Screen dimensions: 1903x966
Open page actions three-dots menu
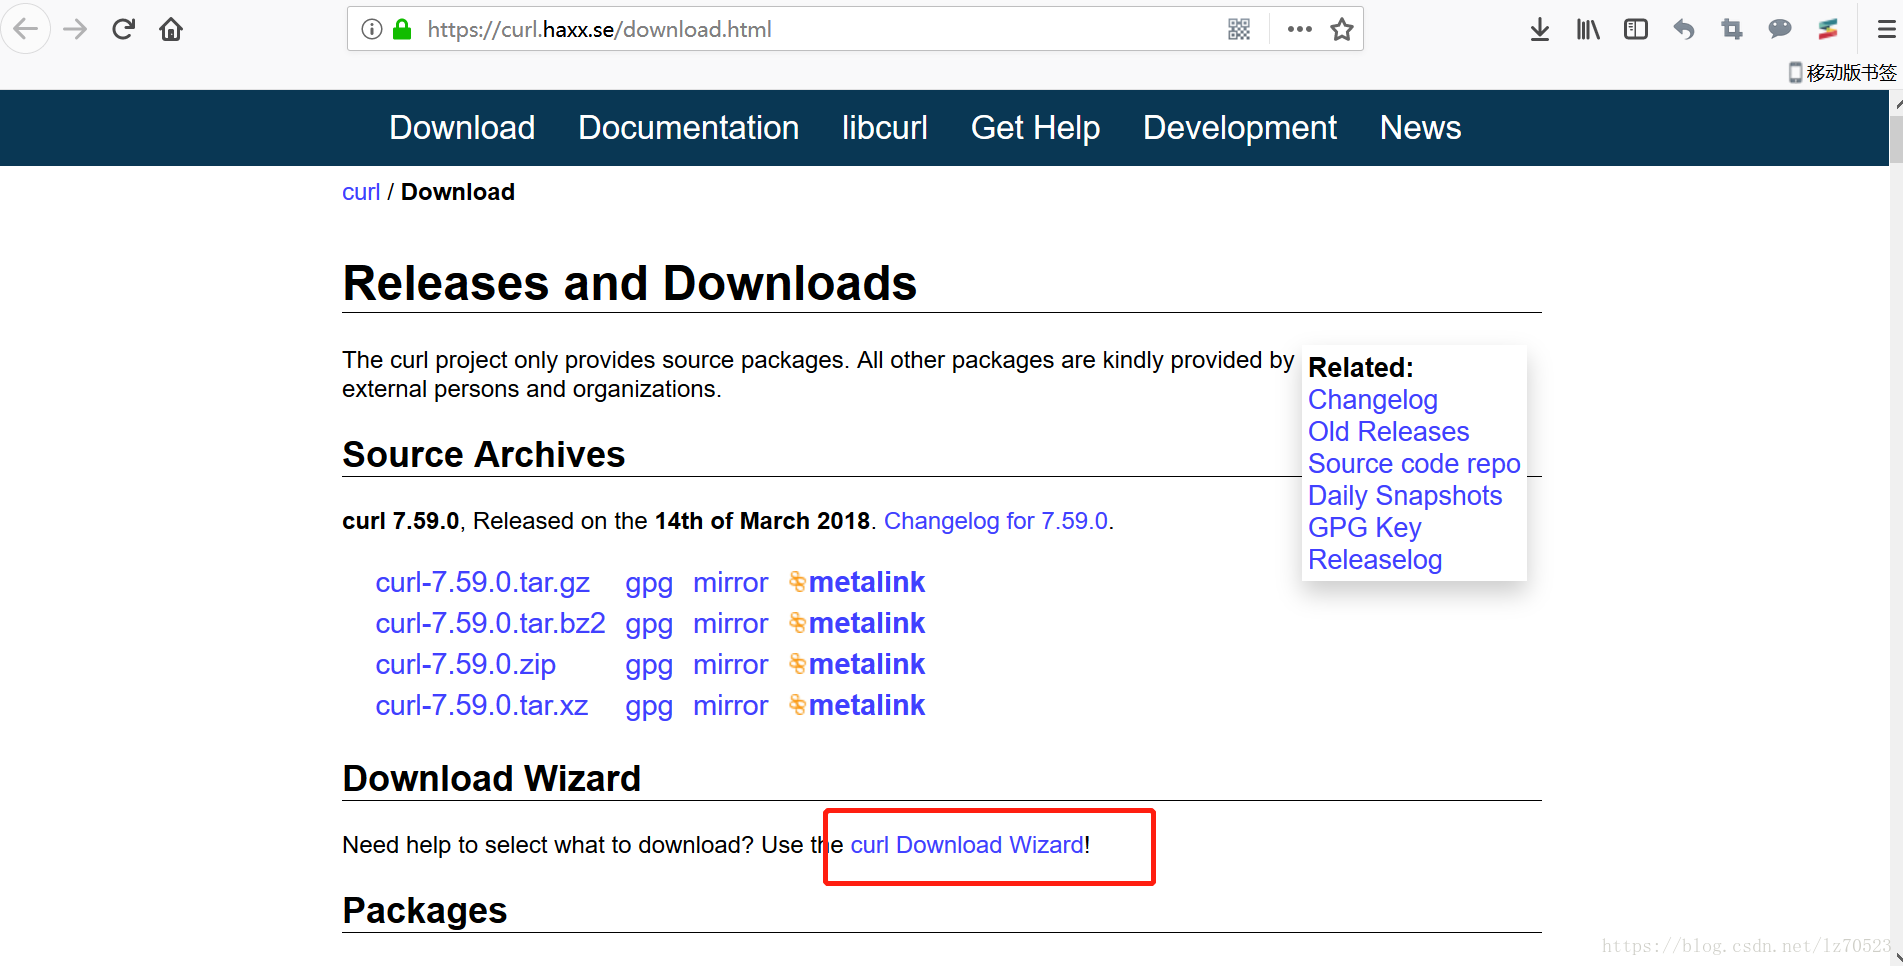click(x=1299, y=29)
